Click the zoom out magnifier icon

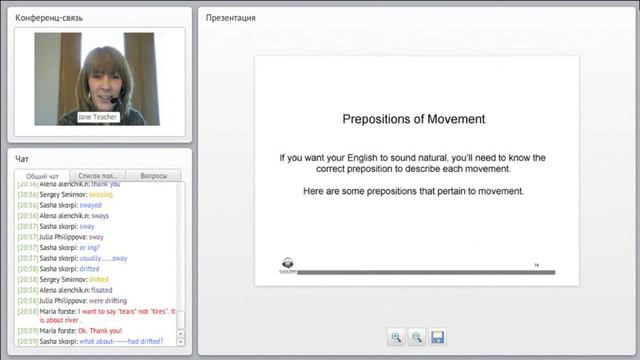tap(416, 337)
